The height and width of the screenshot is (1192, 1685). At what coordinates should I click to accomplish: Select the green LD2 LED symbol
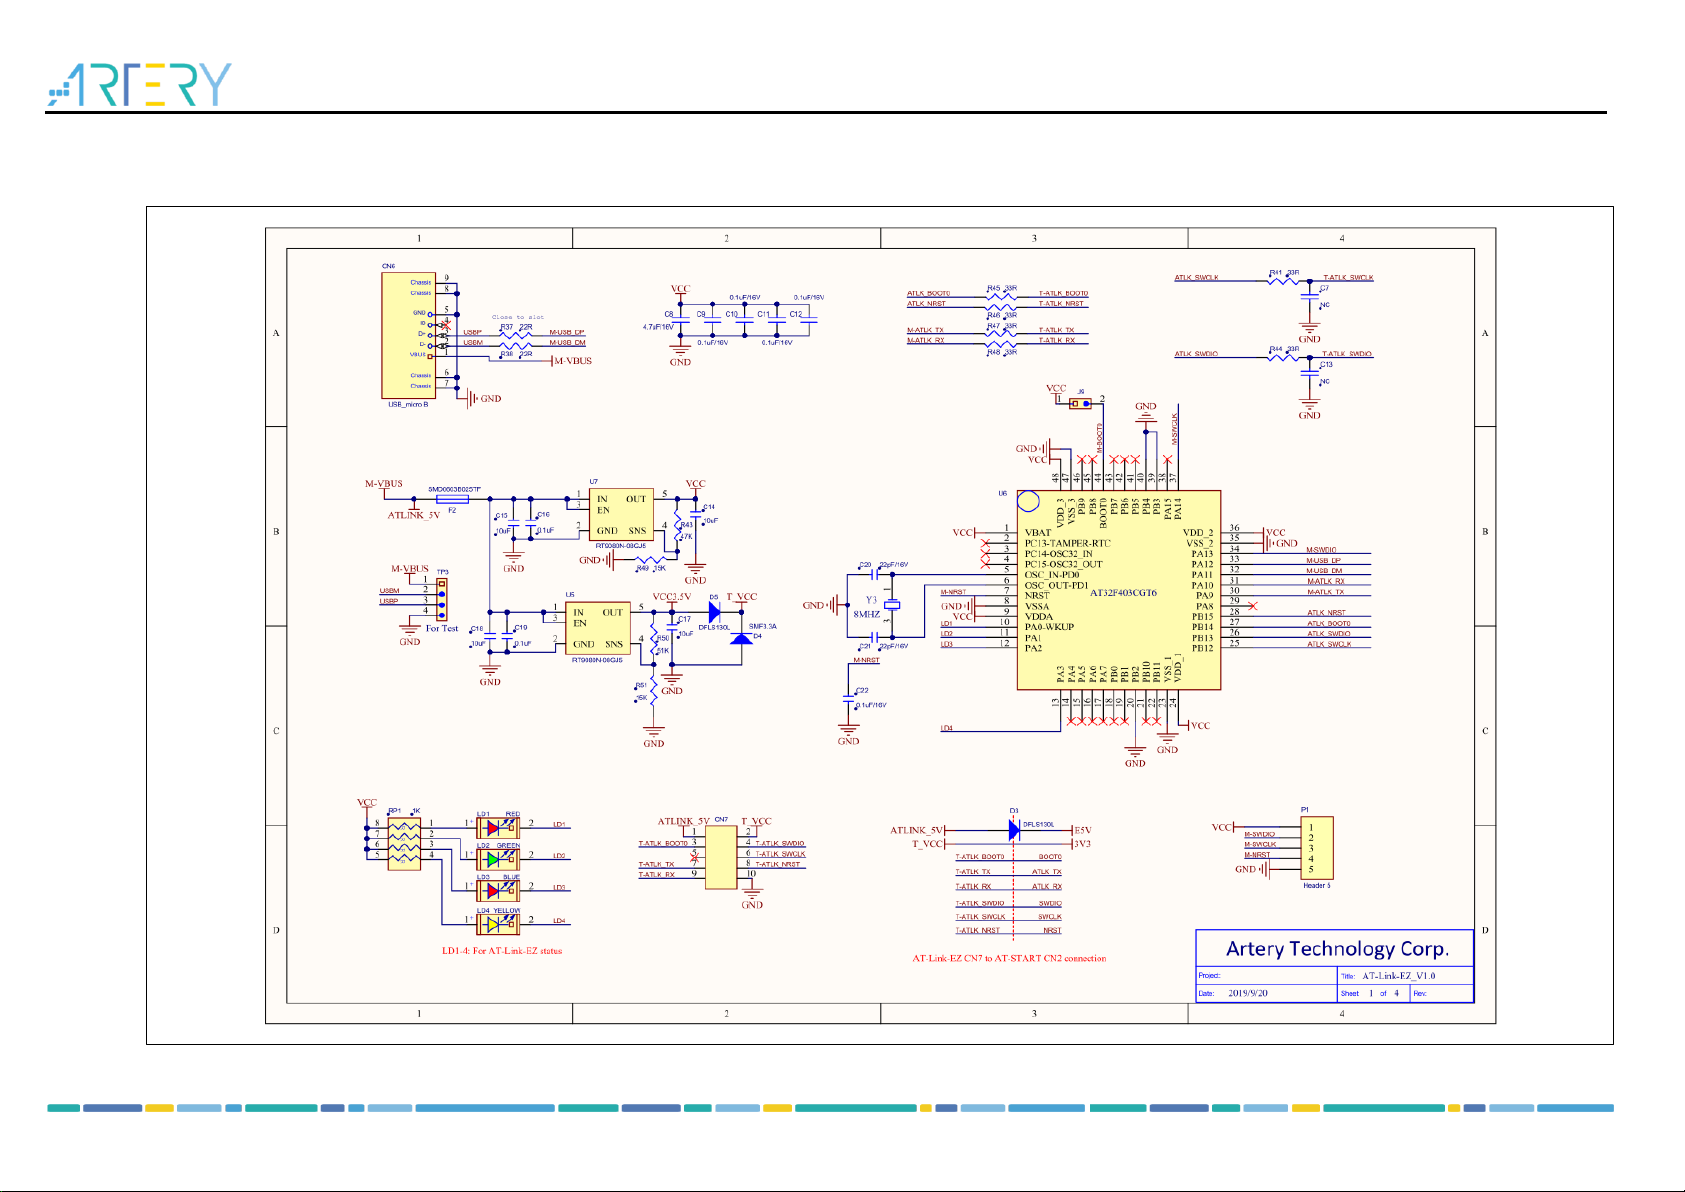(497, 859)
